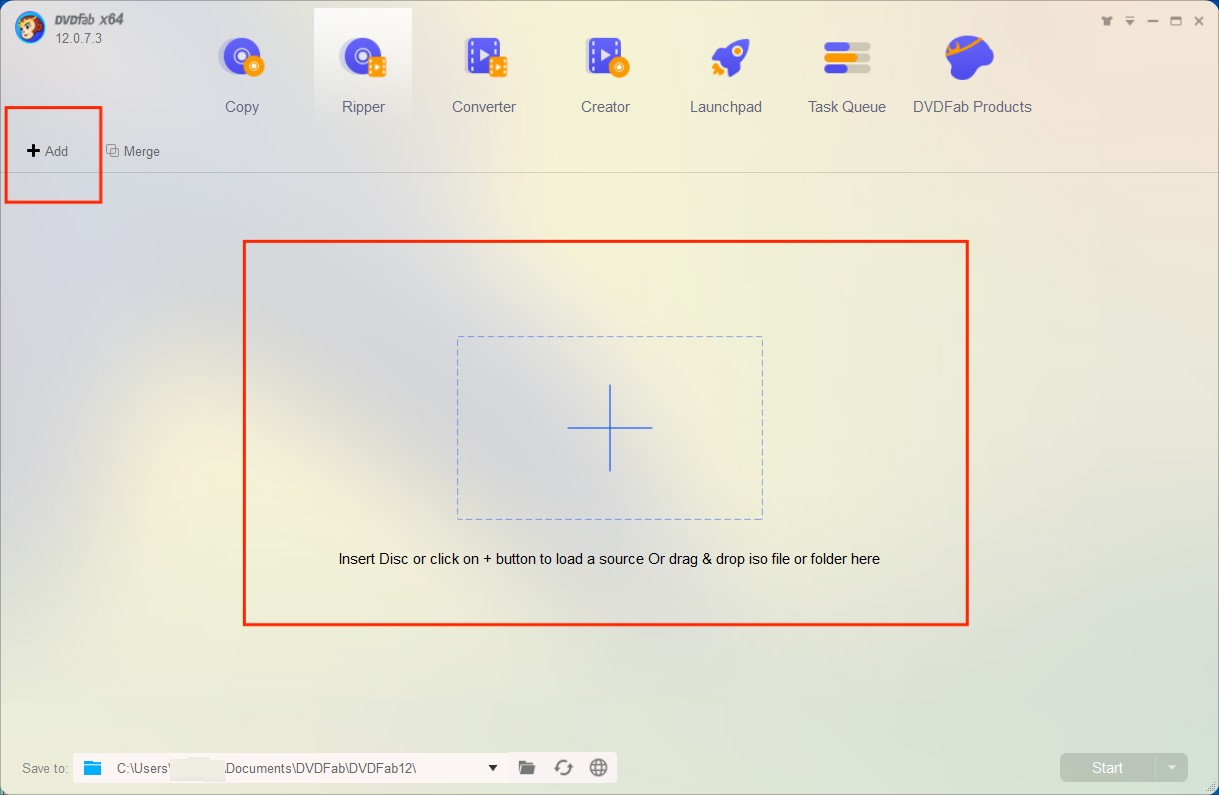Click the Add source button

coord(48,151)
